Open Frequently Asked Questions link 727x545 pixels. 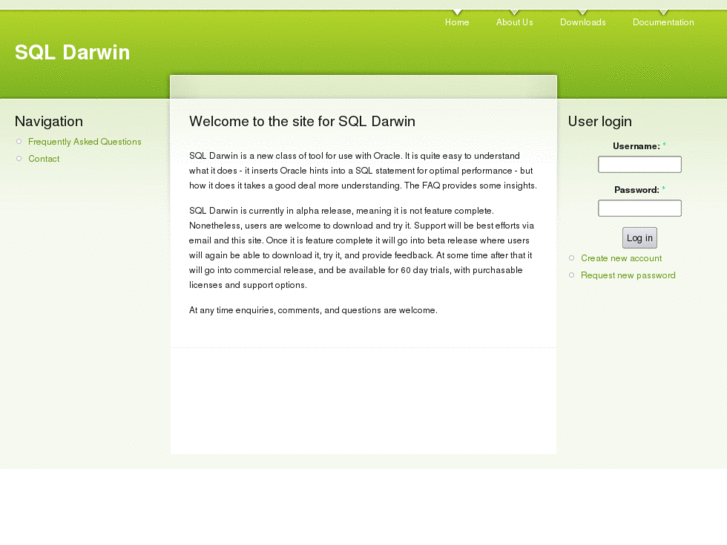click(85, 142)
